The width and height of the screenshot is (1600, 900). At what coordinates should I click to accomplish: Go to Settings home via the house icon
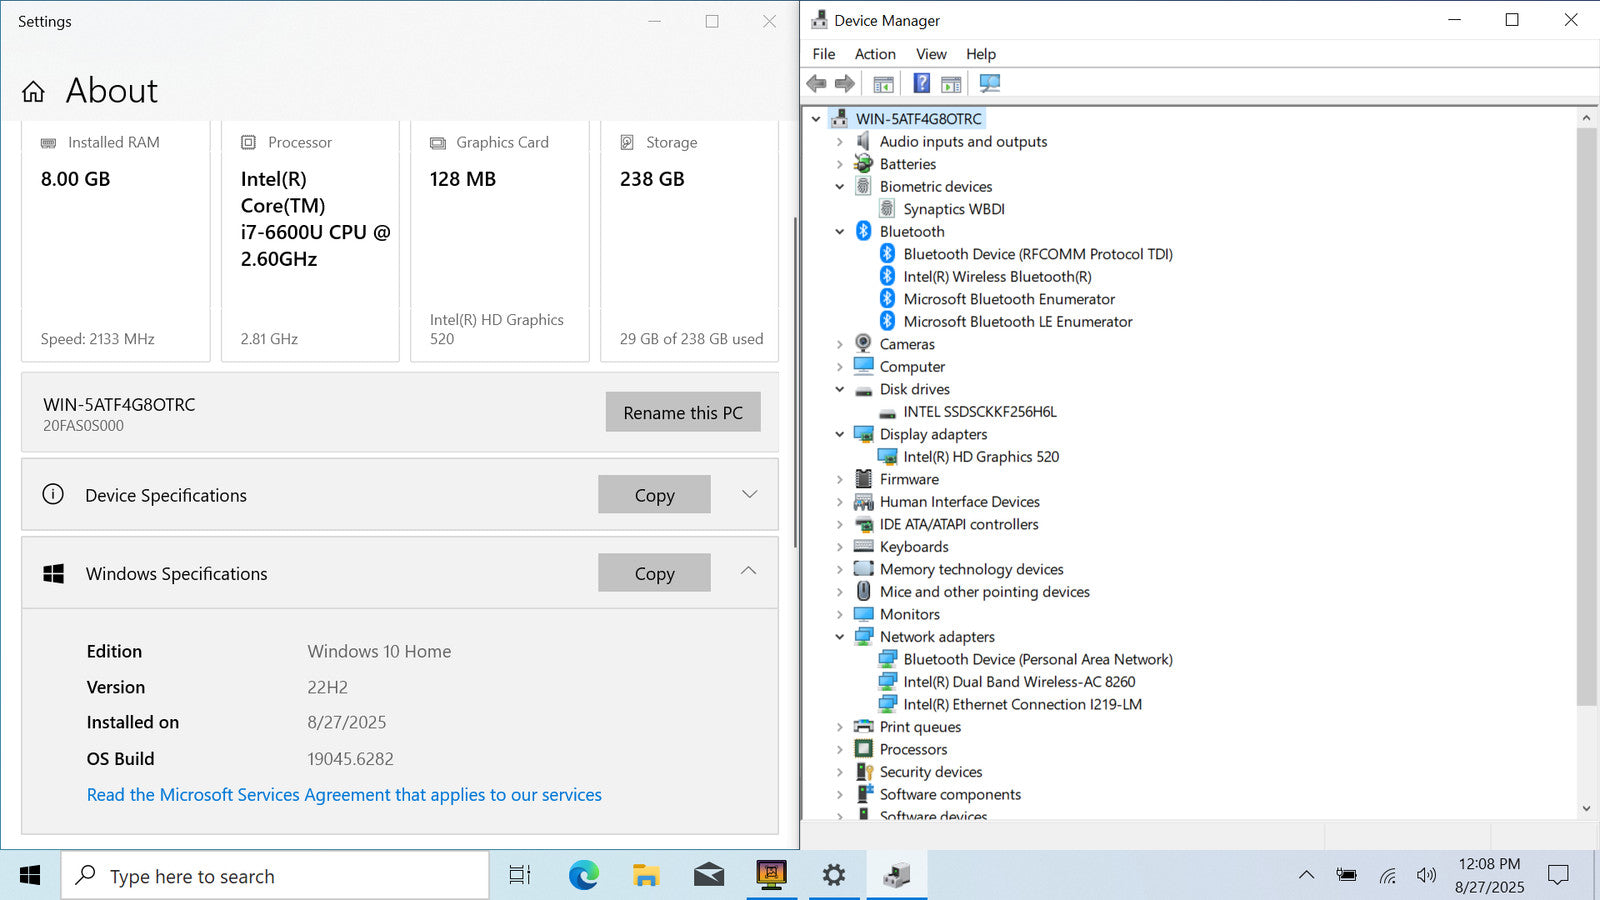point(33,92)
